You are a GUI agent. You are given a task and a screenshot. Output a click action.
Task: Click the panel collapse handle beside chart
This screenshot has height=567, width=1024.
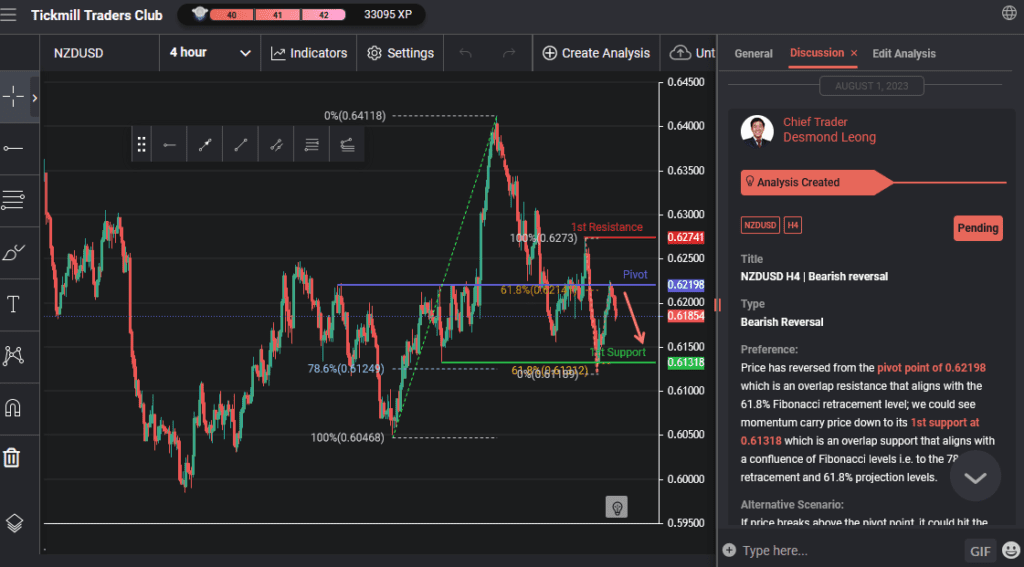point(718,304)
